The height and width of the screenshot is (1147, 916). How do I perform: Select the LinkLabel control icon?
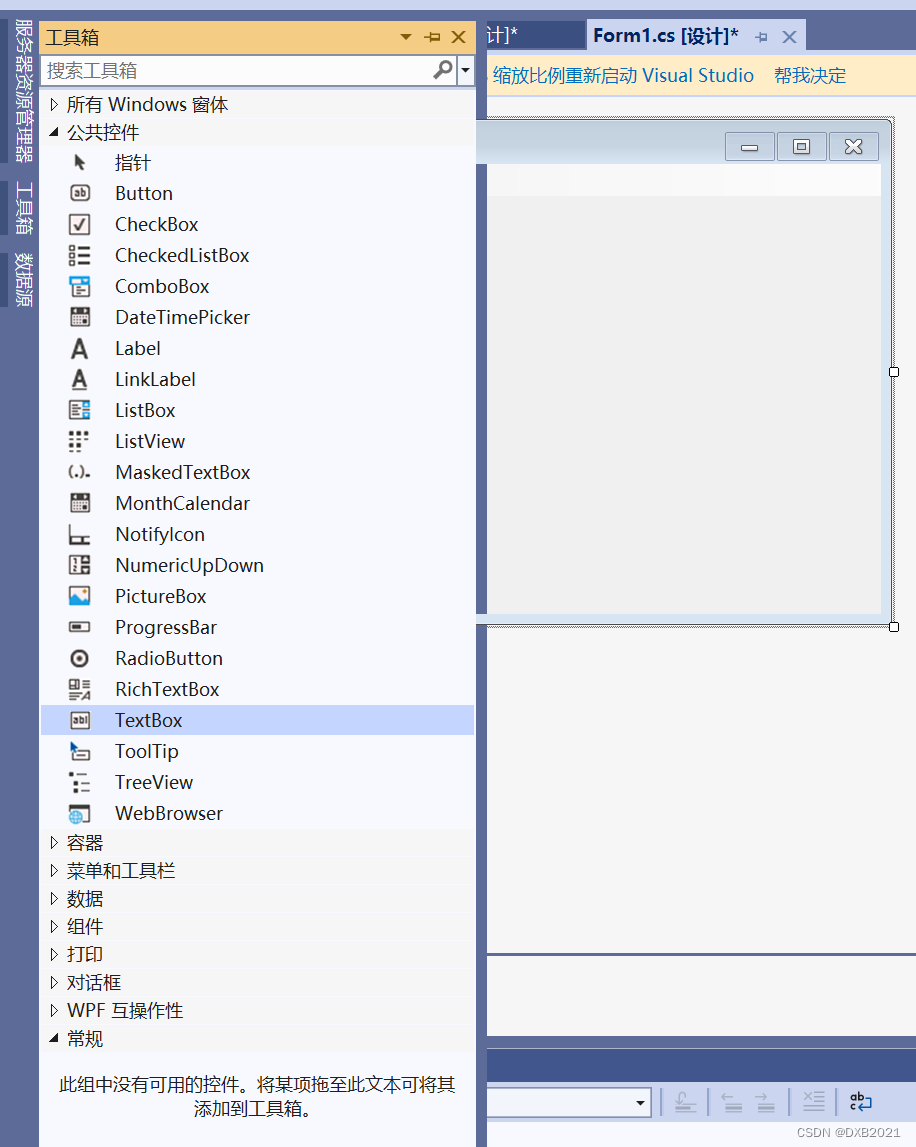(80, 379)
